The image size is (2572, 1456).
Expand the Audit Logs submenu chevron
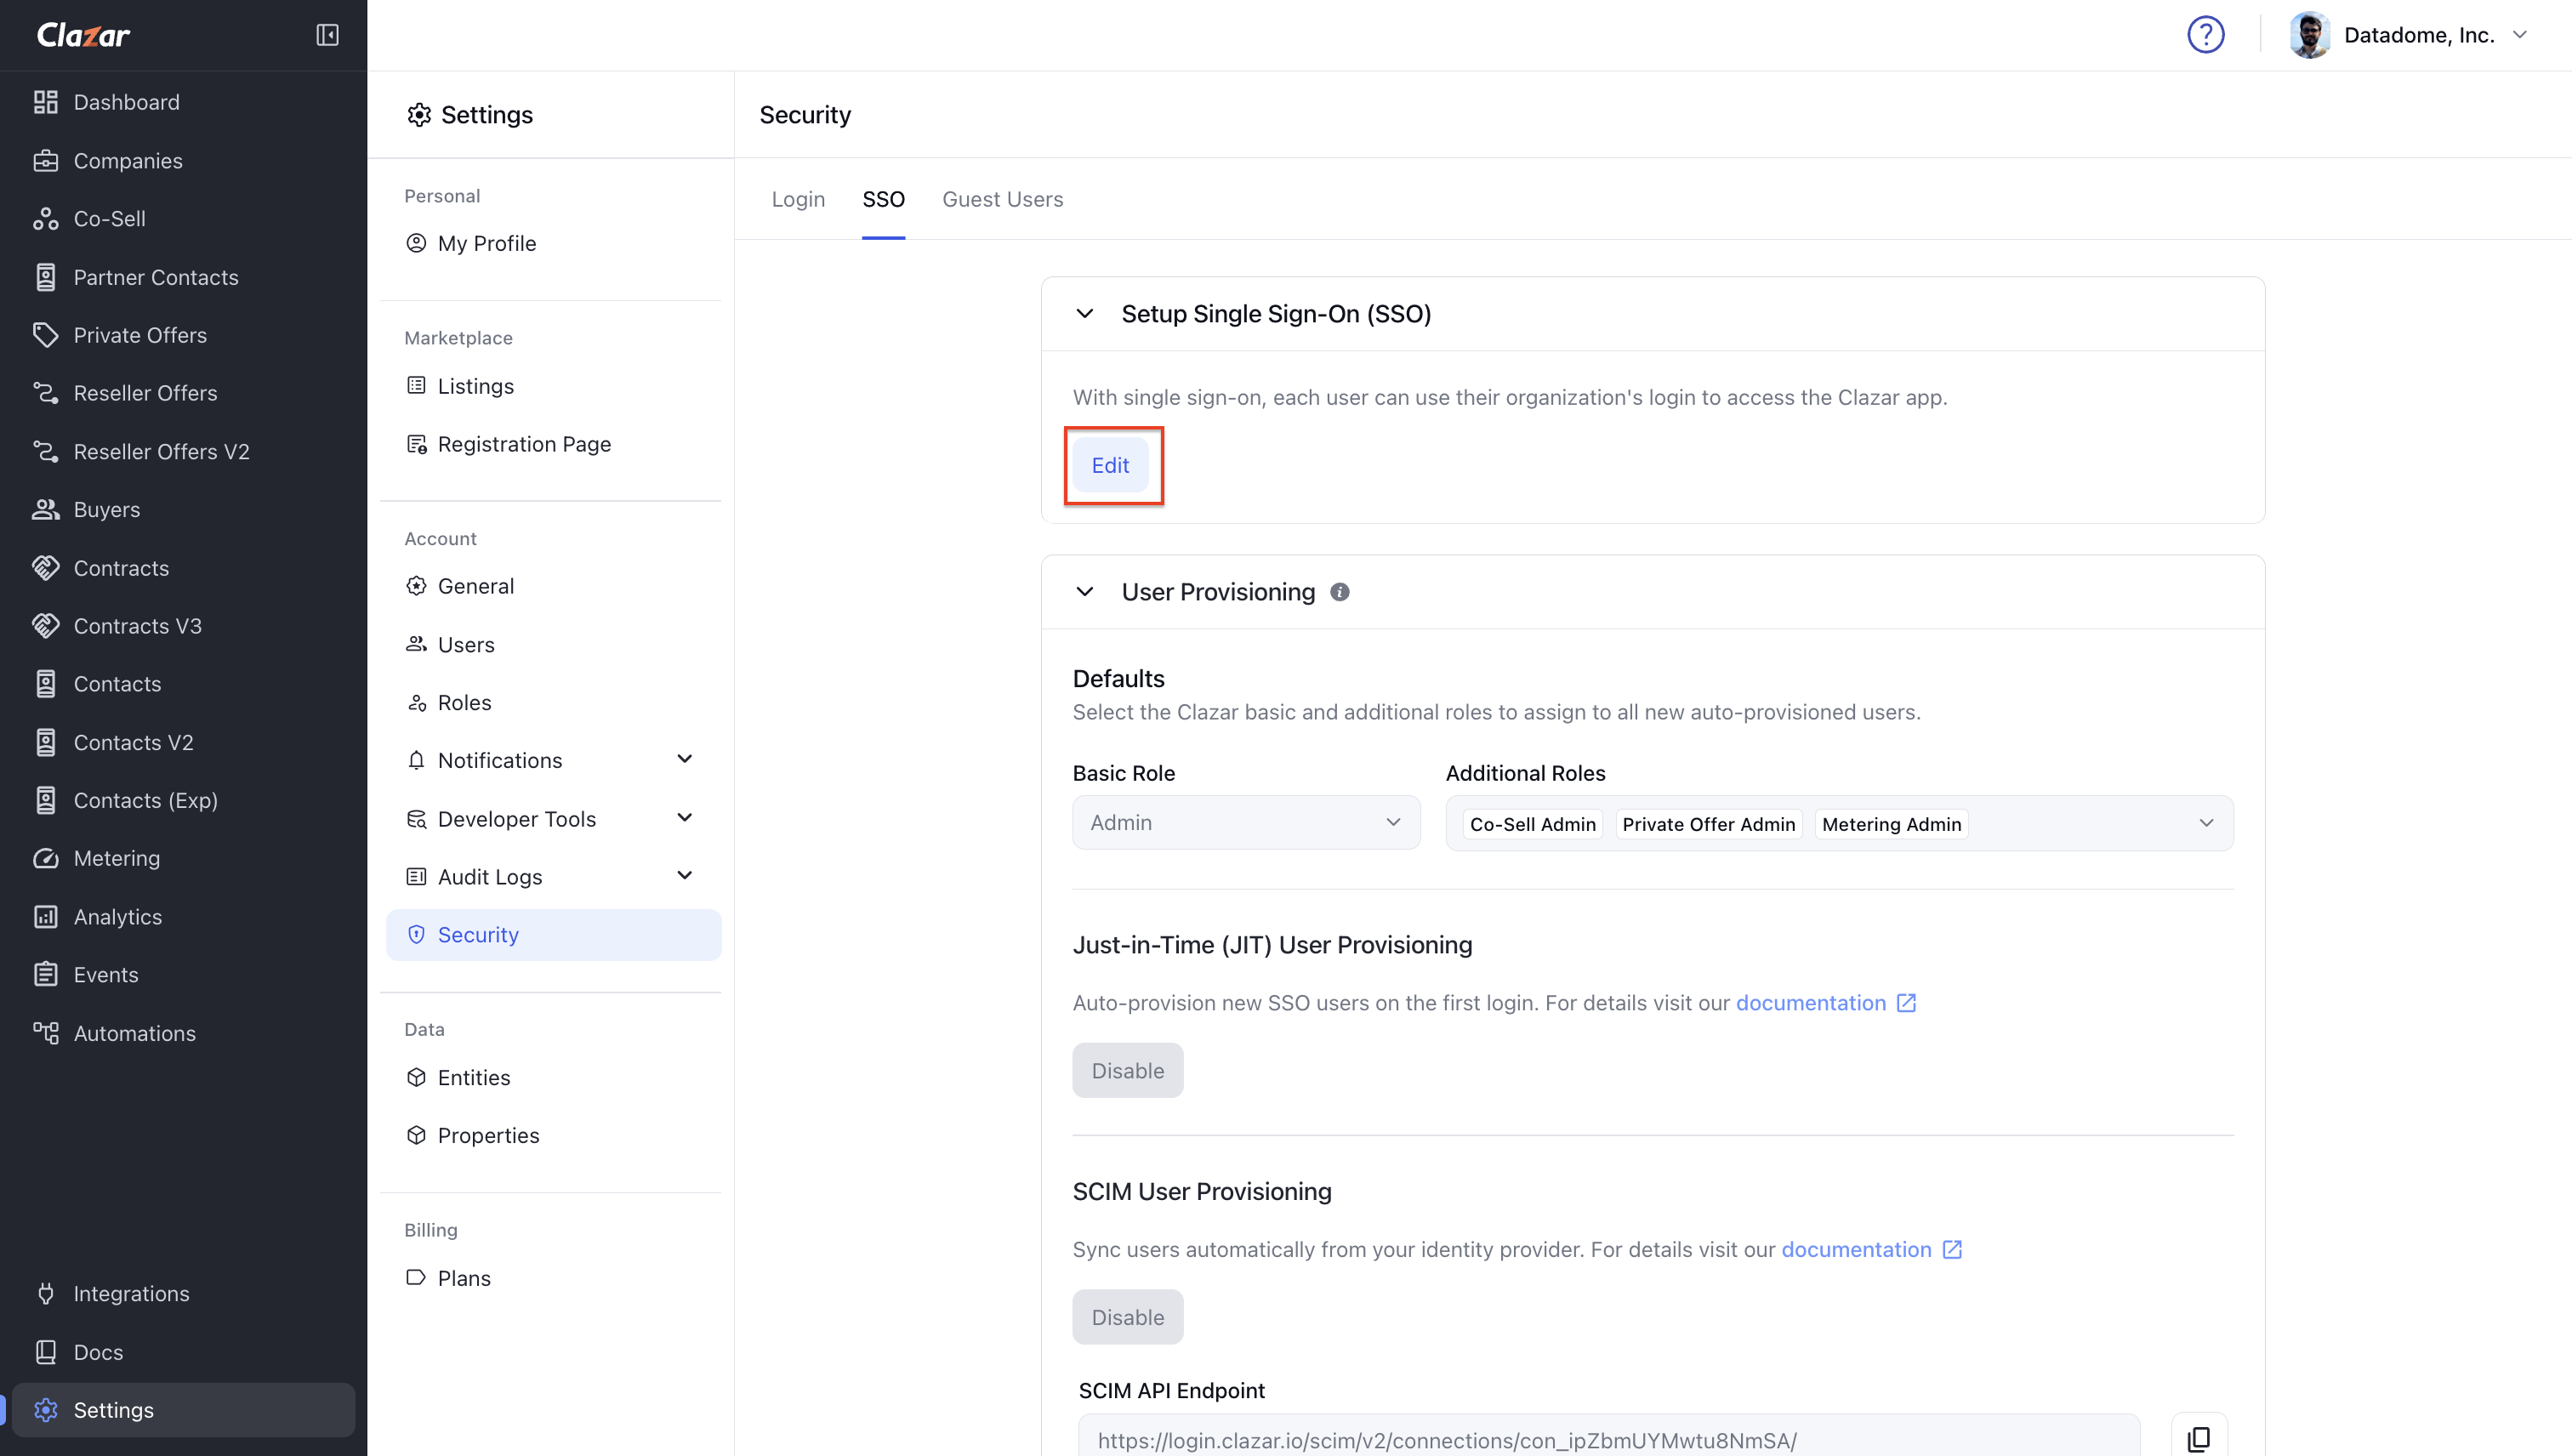click(x=685, y=876)
